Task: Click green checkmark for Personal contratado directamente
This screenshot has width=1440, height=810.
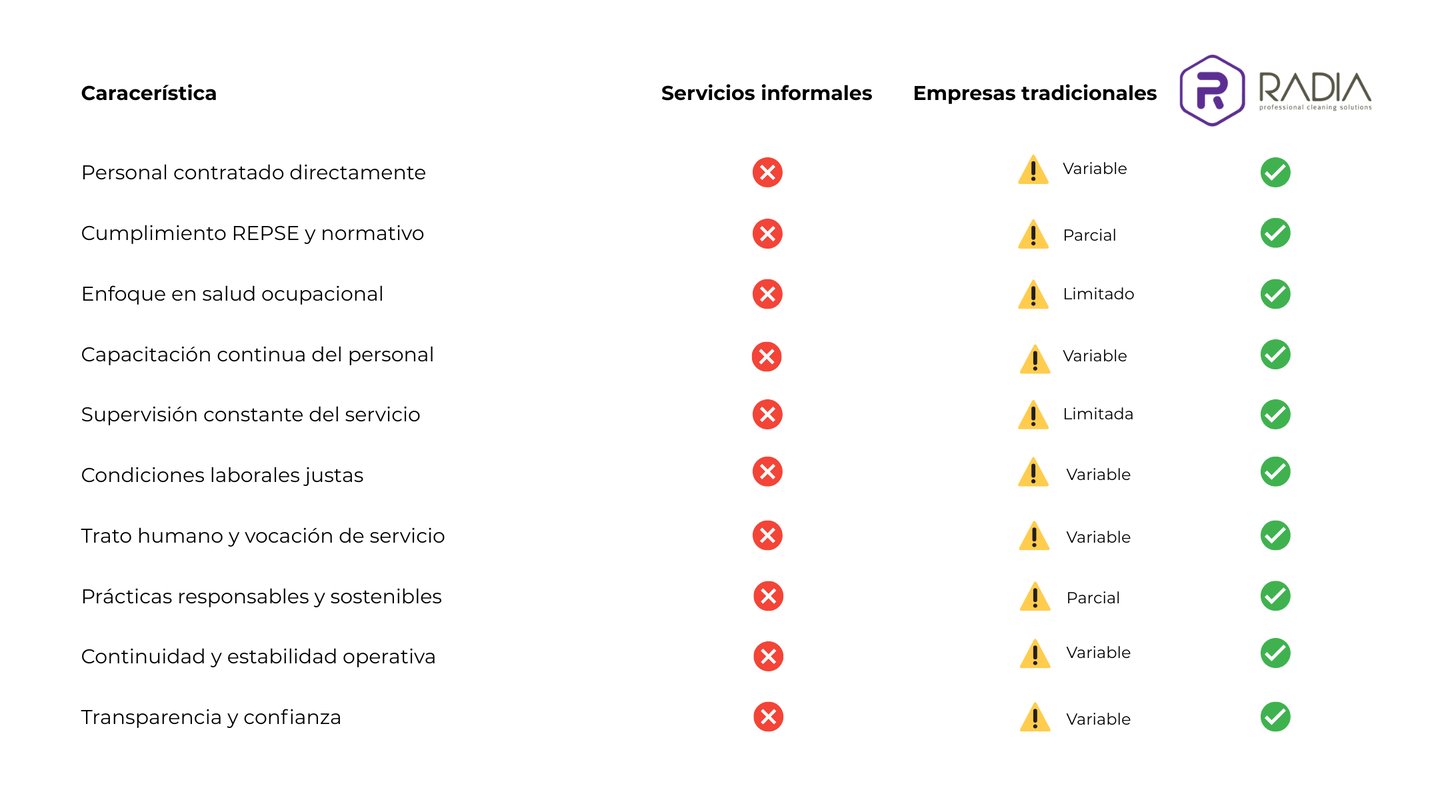Action: point(1275,172)
